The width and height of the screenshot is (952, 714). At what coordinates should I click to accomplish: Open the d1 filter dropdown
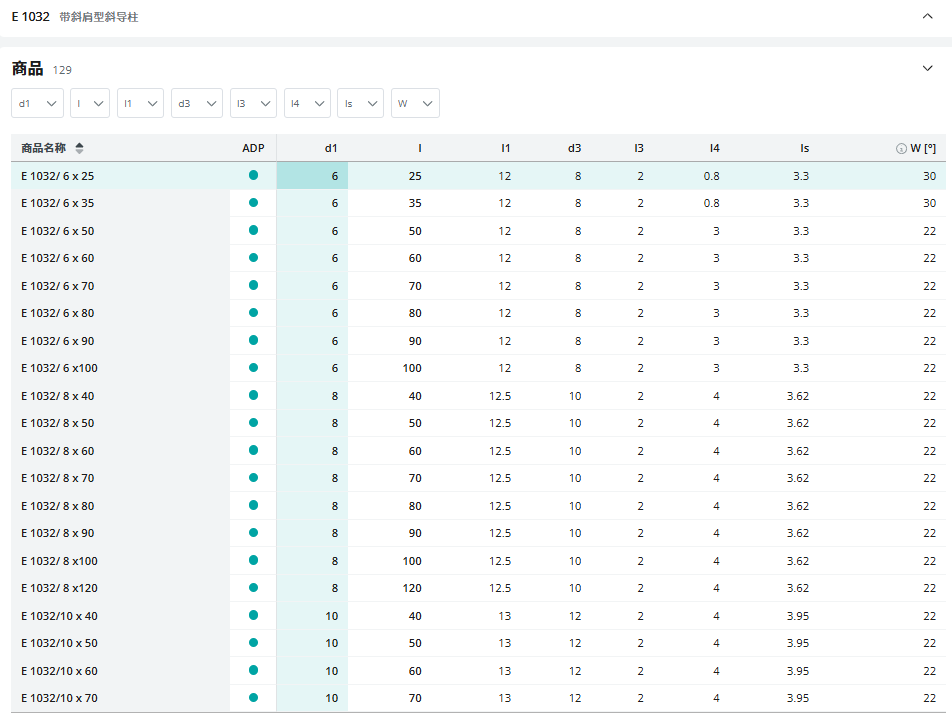(38, 103)
